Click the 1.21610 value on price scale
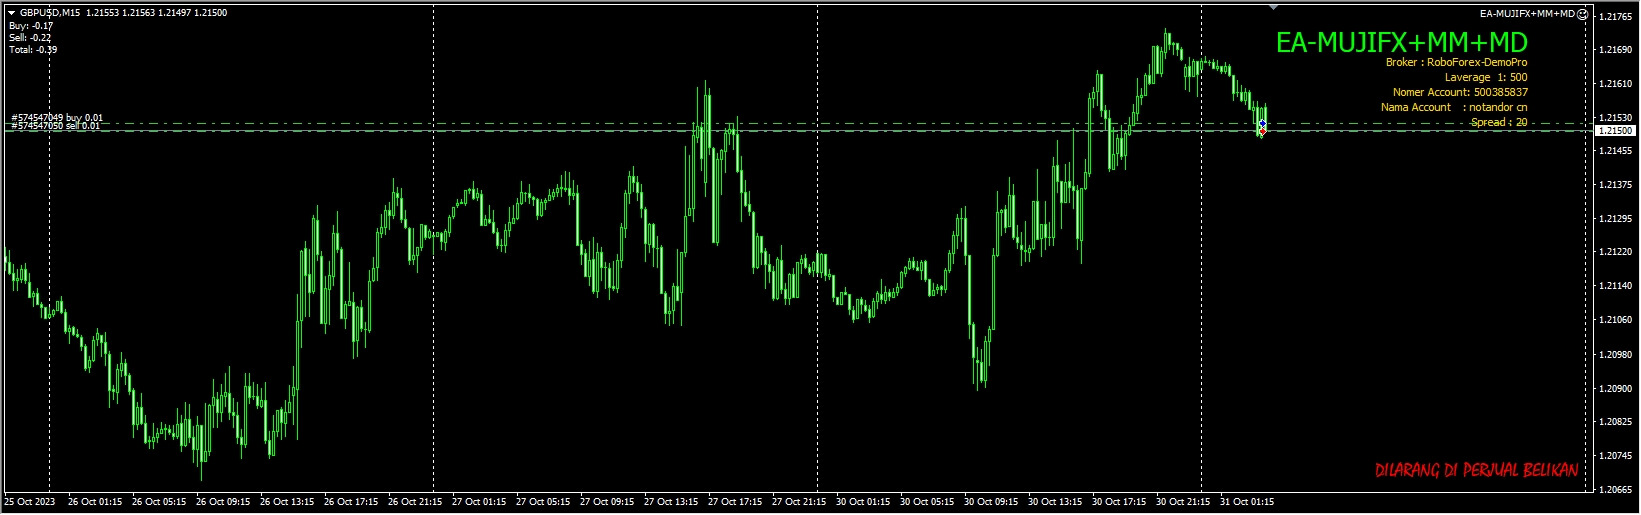The width and height of the screenshot is (1641, 515). click(1616, 84)
